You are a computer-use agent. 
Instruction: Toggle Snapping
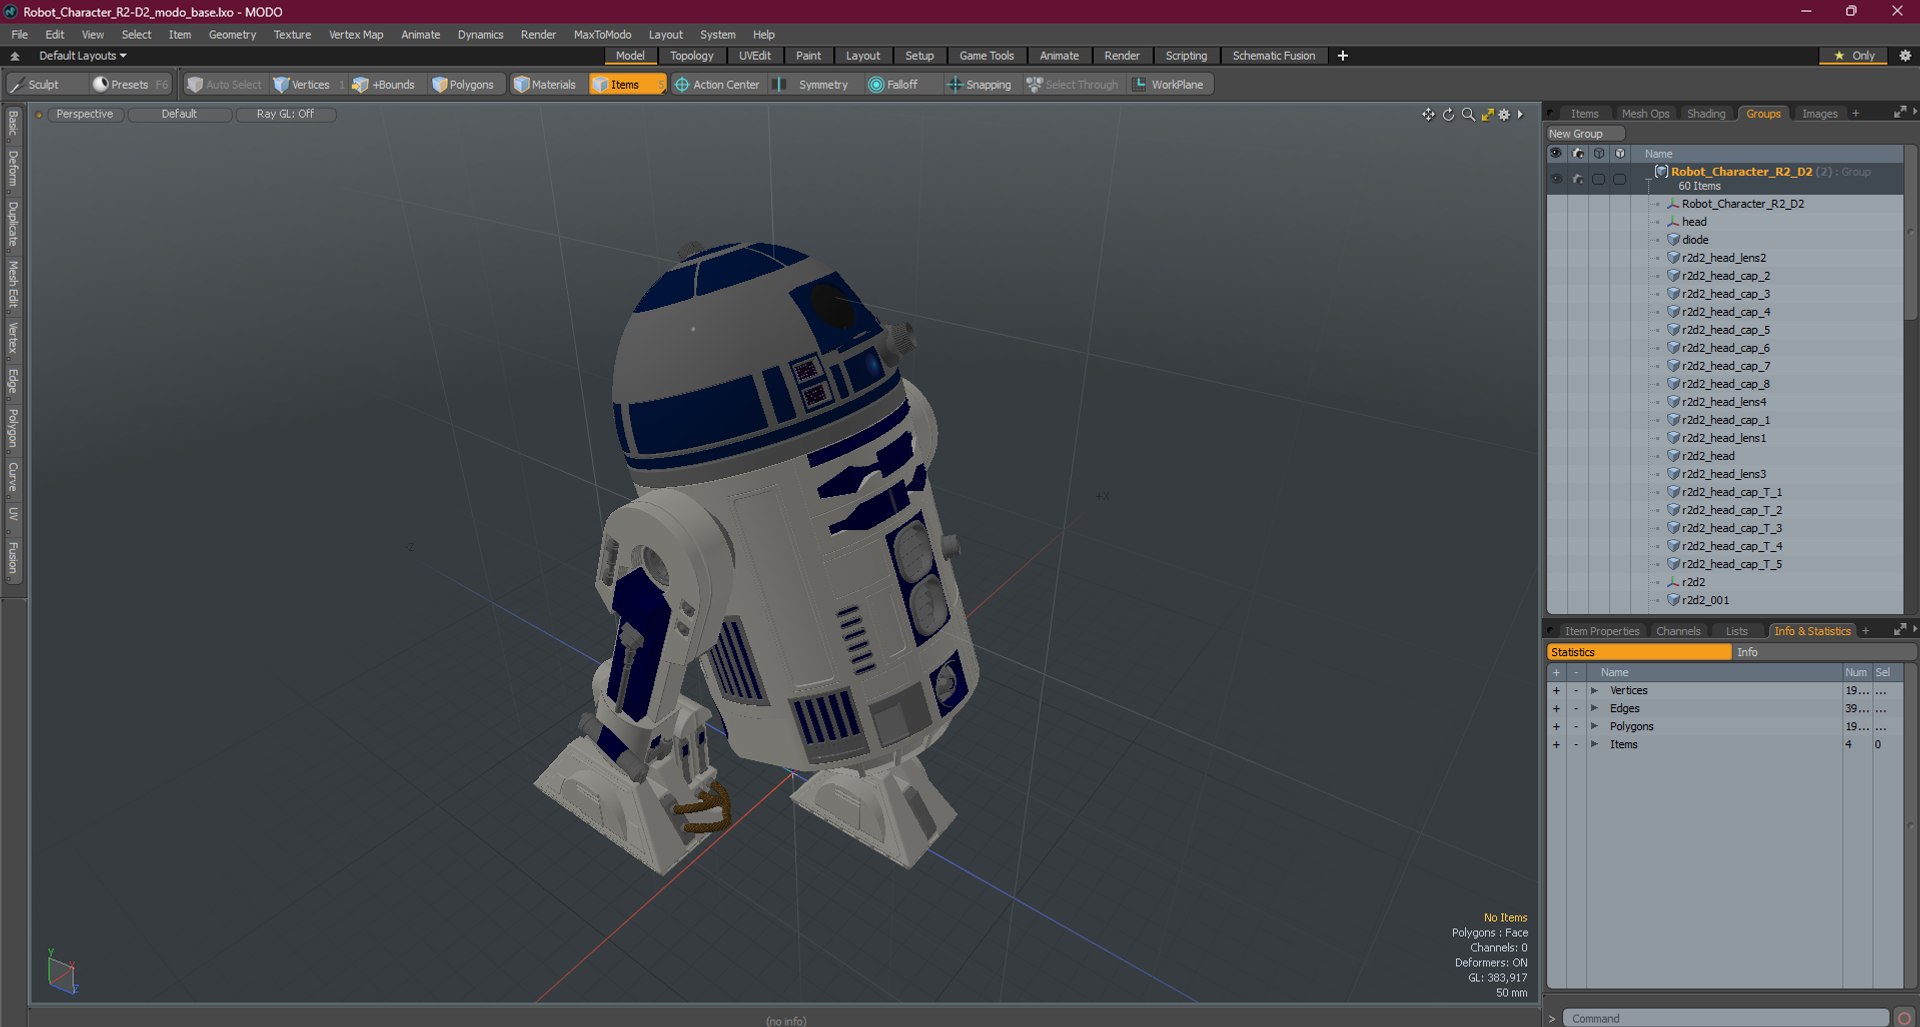[979, 85]
